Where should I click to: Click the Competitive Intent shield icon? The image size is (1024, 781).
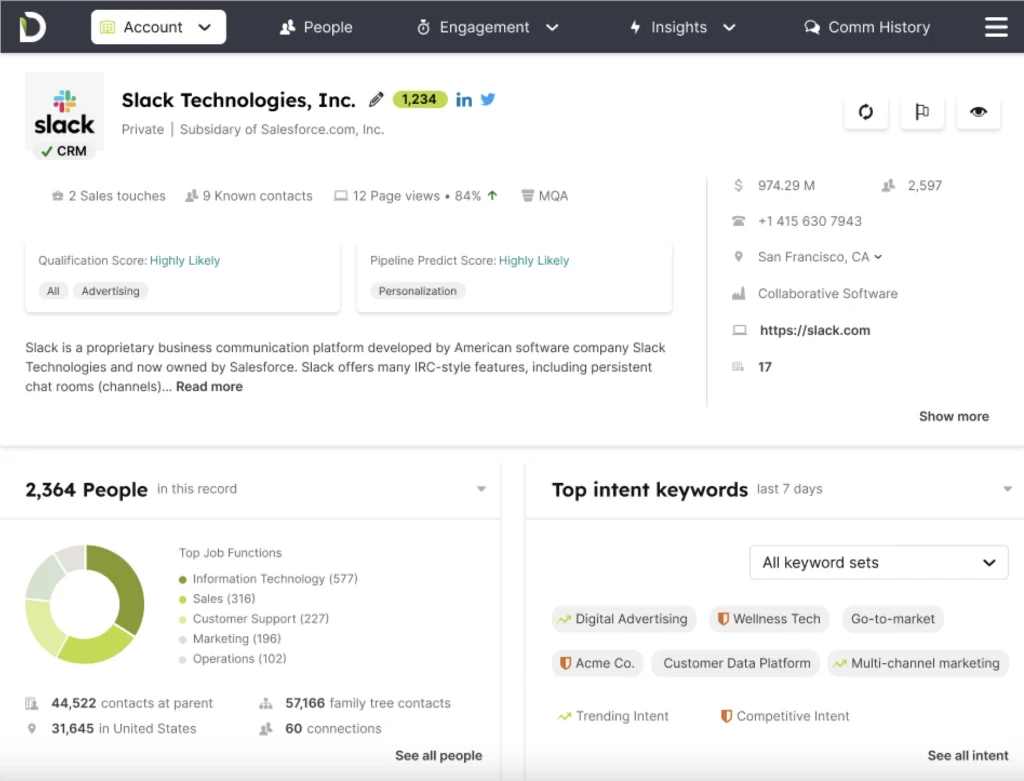[x=726, y=716]
